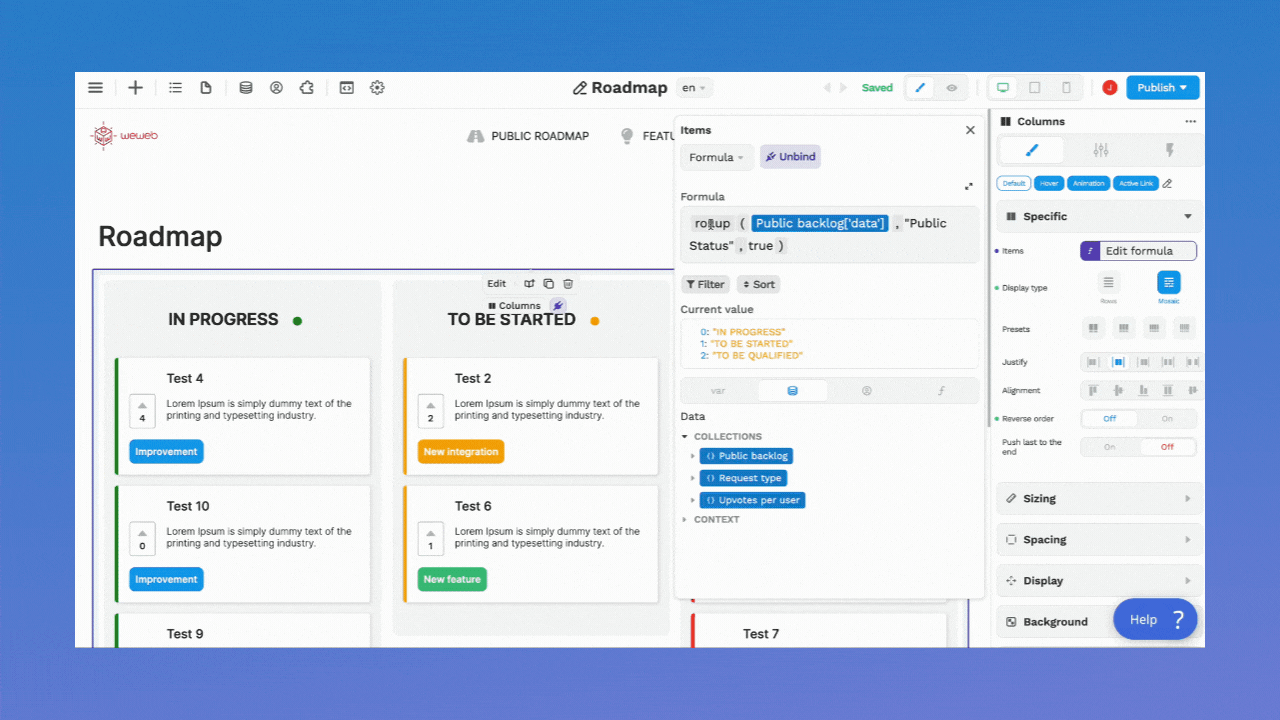This screenshot has height=720, width=1280.
Task: Open the workflows lightning tab
Action: 1168,150
